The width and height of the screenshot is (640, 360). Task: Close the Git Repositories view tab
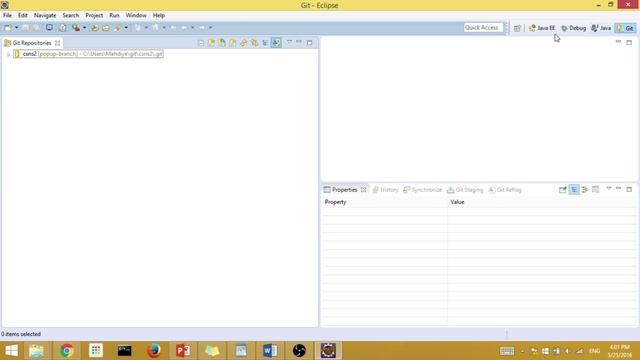pyautogui.click(x=58, y=43)
